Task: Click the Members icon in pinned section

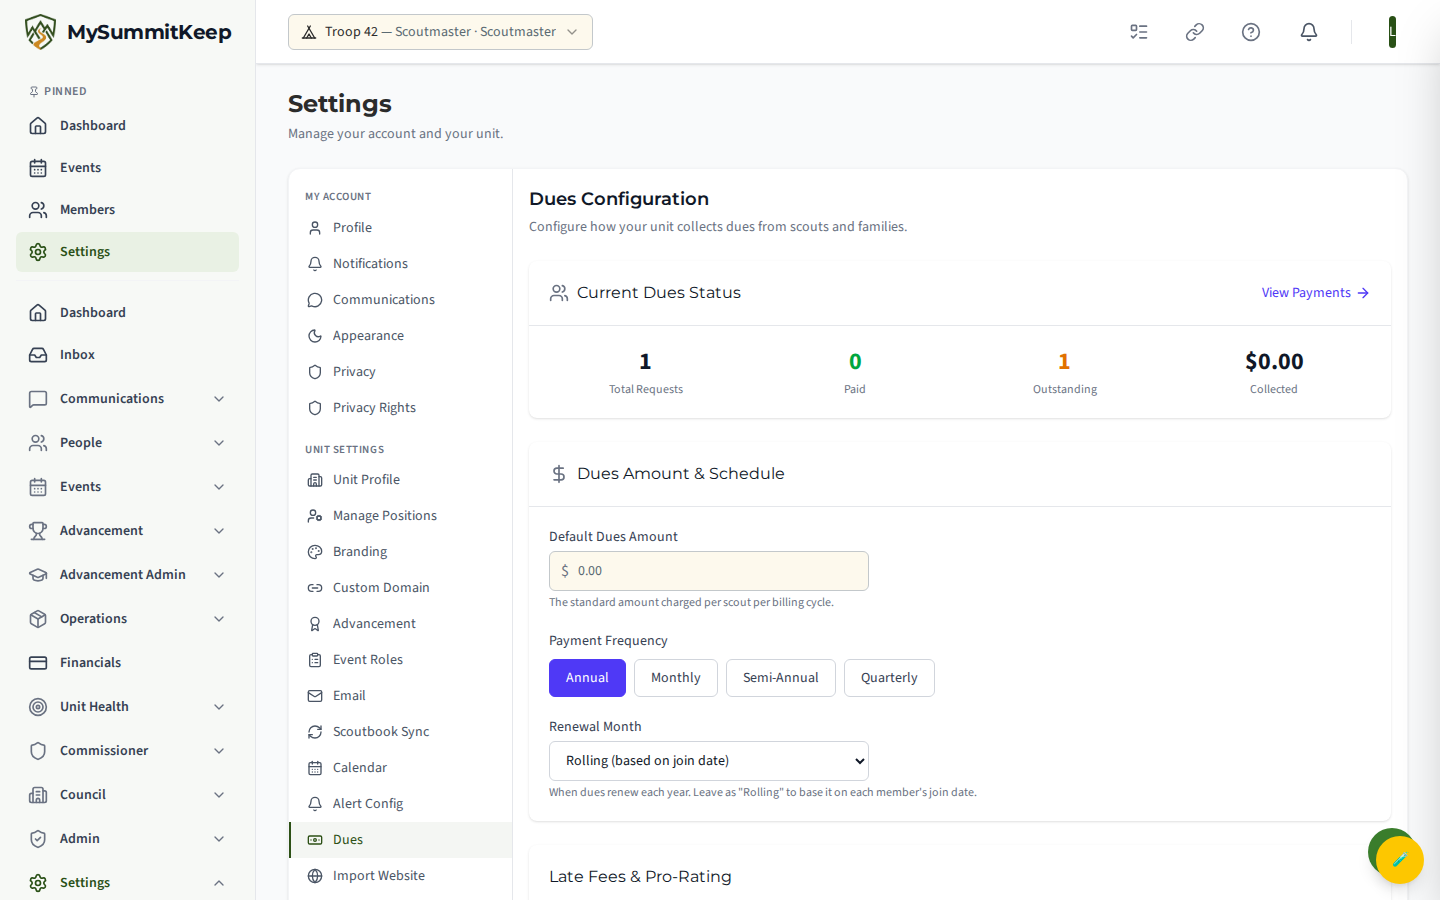Action: click(38, 210)
